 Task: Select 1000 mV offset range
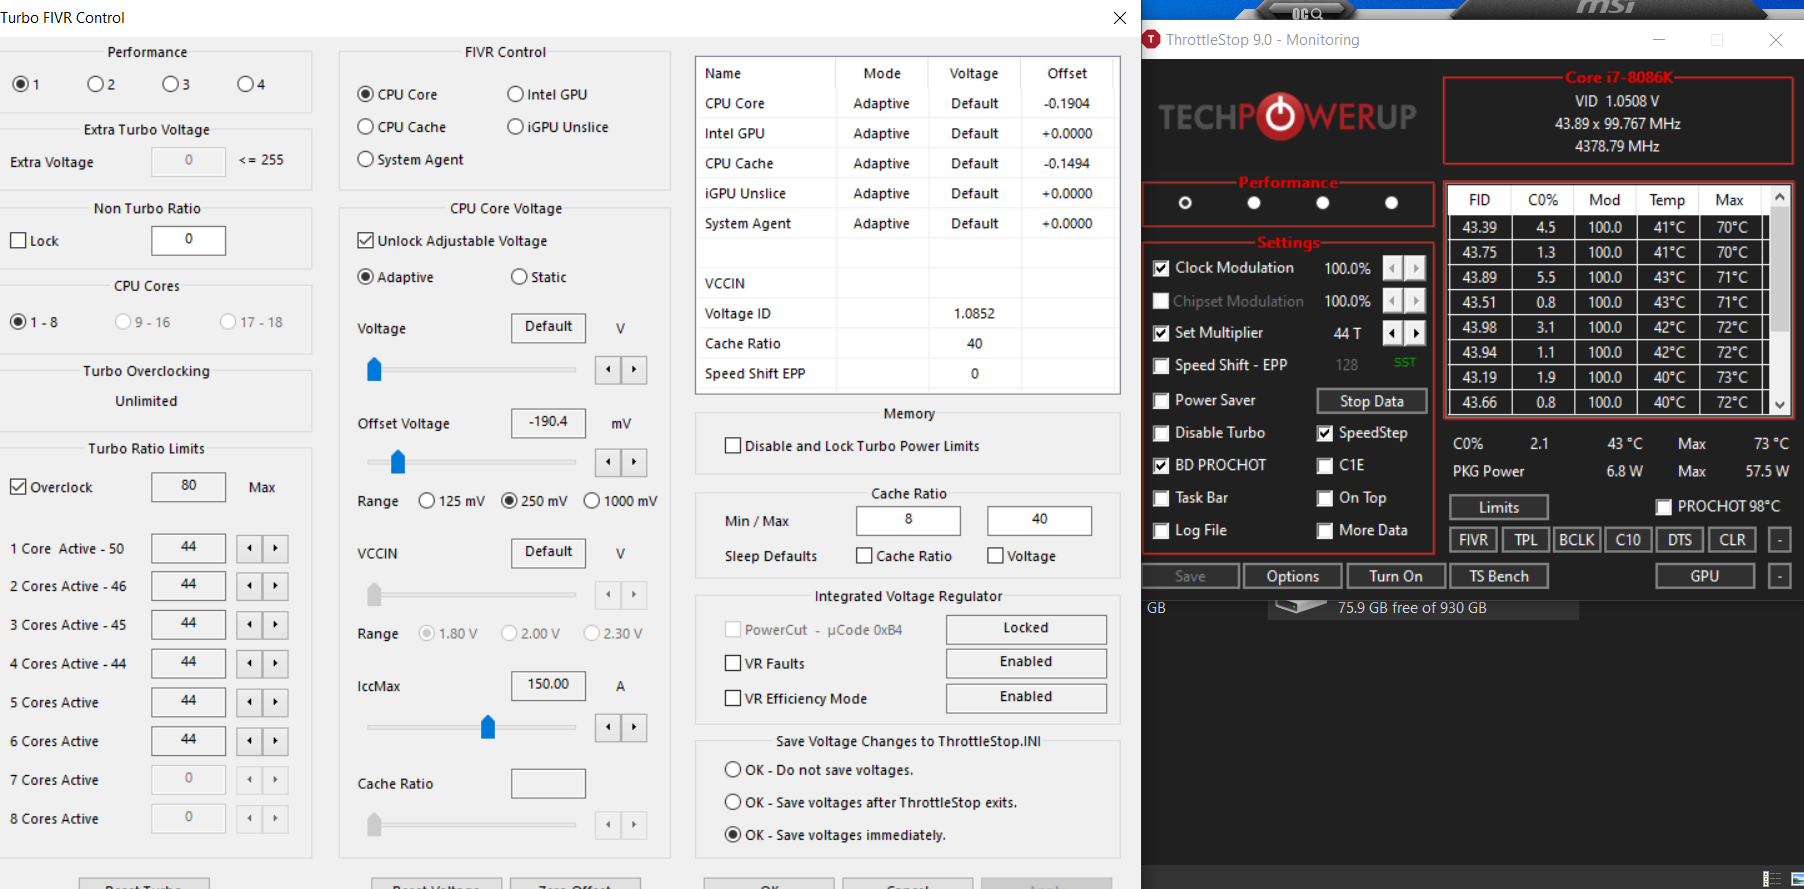tap(592, 501)
